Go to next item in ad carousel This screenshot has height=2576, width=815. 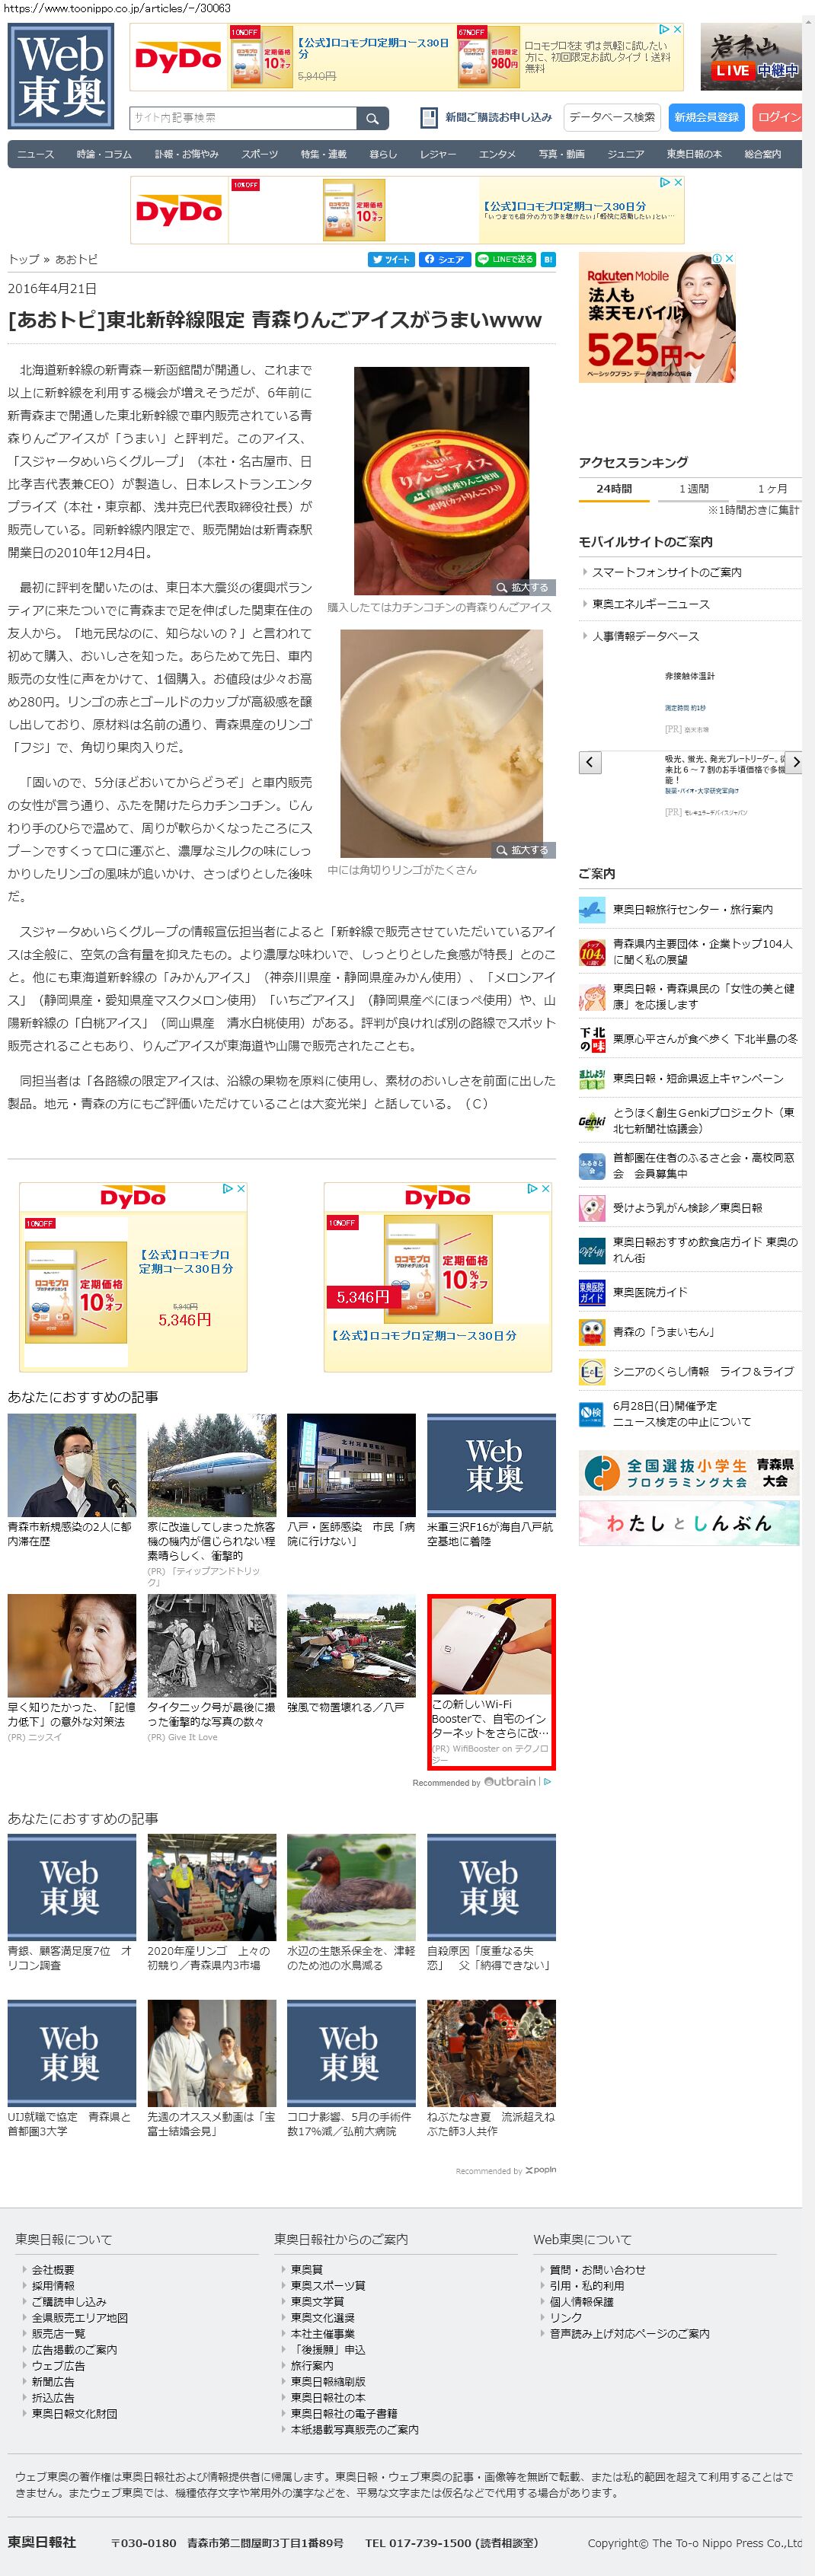point(795,763)
